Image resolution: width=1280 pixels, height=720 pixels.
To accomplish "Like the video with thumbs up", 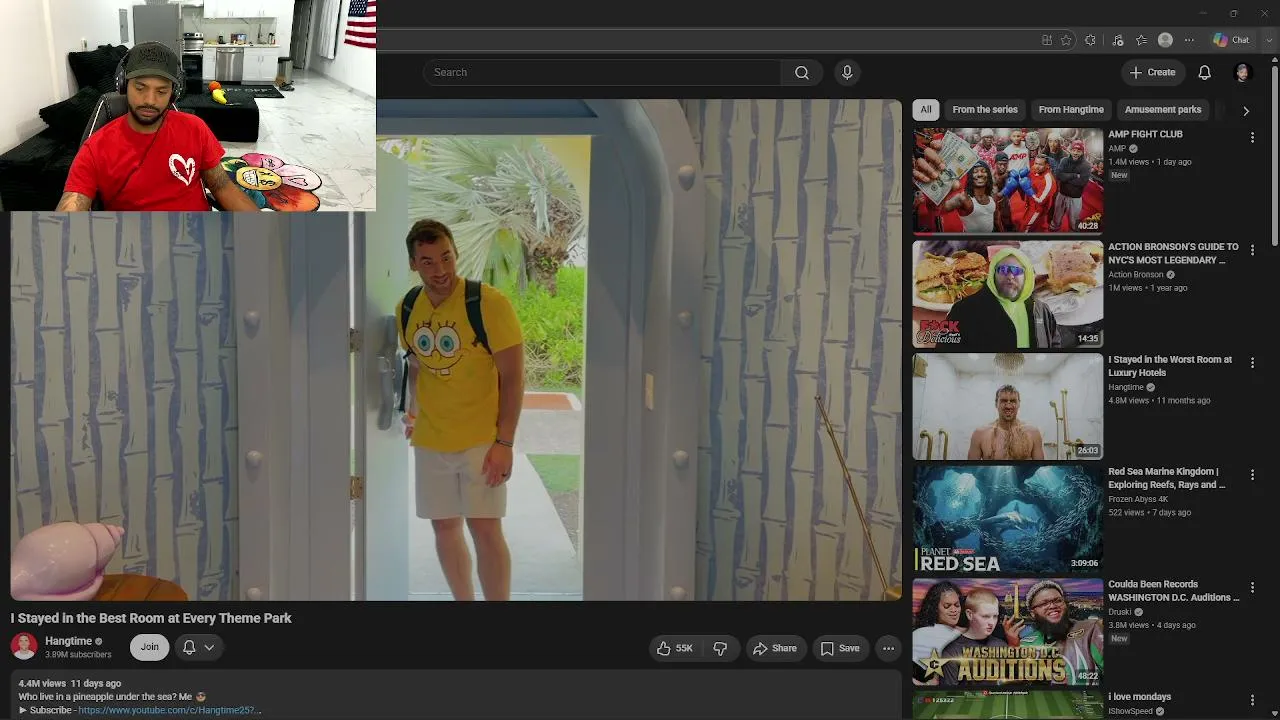I will [x=674, y=648].
